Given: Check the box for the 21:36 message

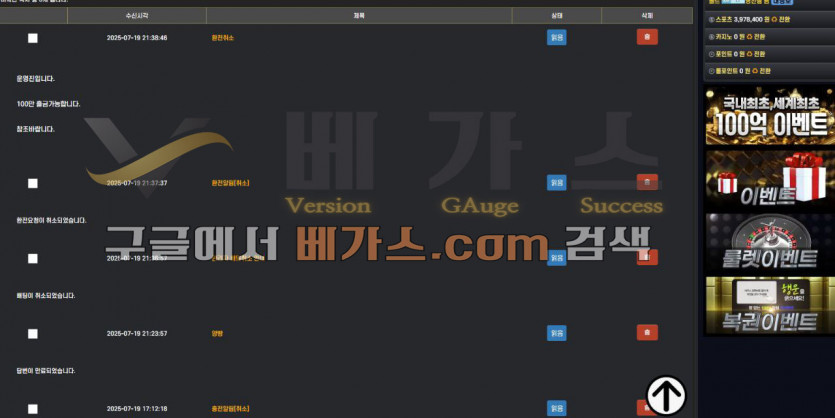Looking at the screenshot, I should pyautogui.click(x=32, y=258).
